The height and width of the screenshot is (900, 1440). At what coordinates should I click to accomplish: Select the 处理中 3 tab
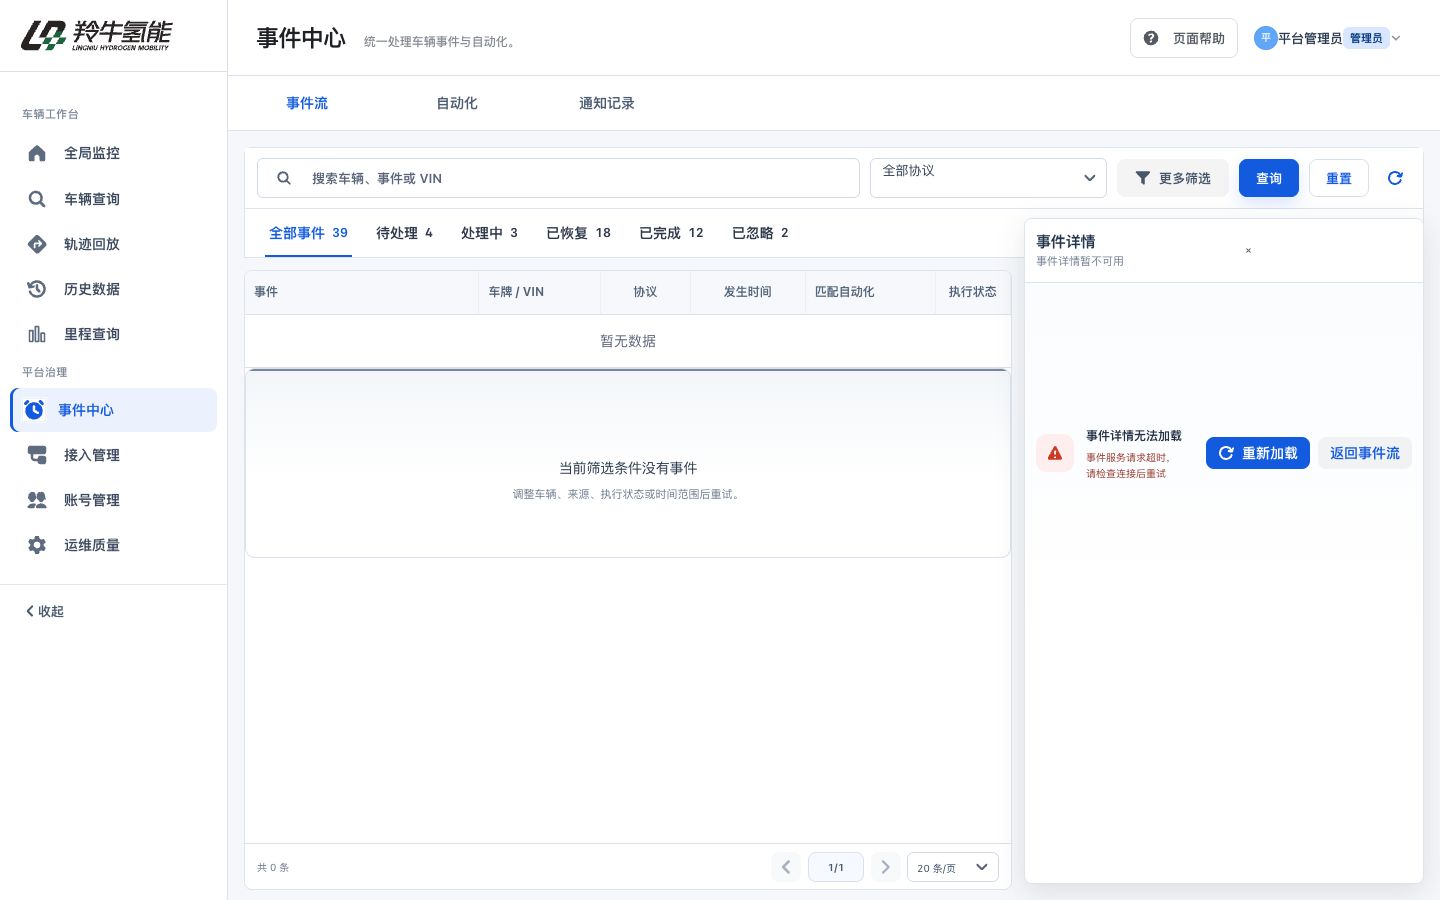click(x=489, y=233)
